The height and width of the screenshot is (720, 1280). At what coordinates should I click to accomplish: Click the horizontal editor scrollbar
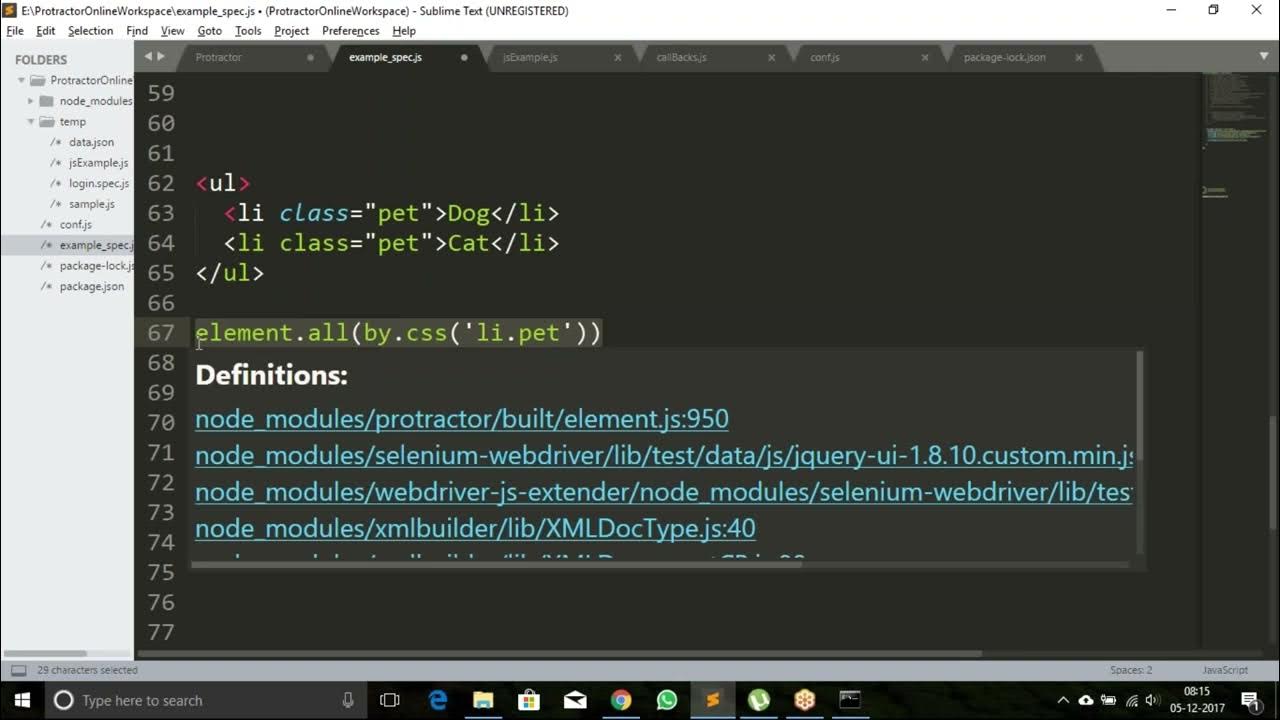tap(558, 655)
